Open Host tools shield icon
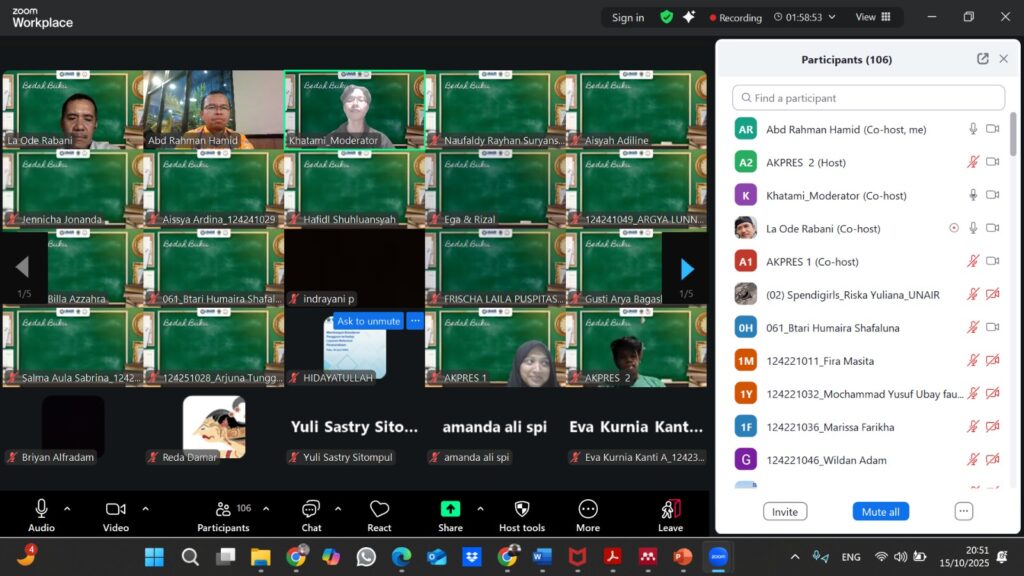Image resolution: width=1024 pixels, height=576 pixels. [x=522, y=509]
